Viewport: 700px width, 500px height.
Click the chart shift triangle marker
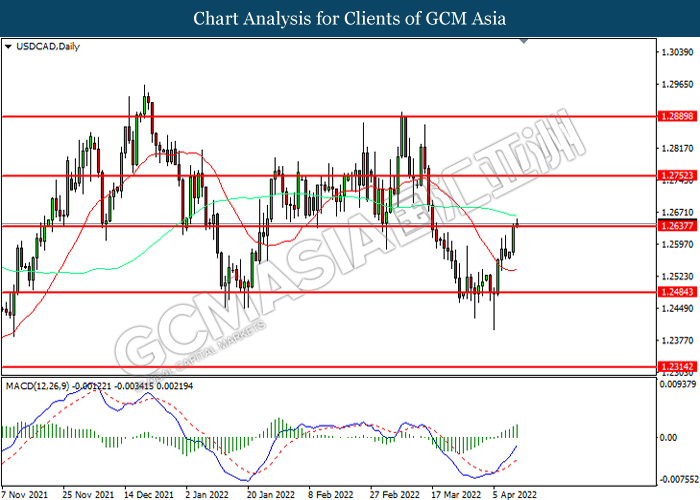(x=524, y=42)
